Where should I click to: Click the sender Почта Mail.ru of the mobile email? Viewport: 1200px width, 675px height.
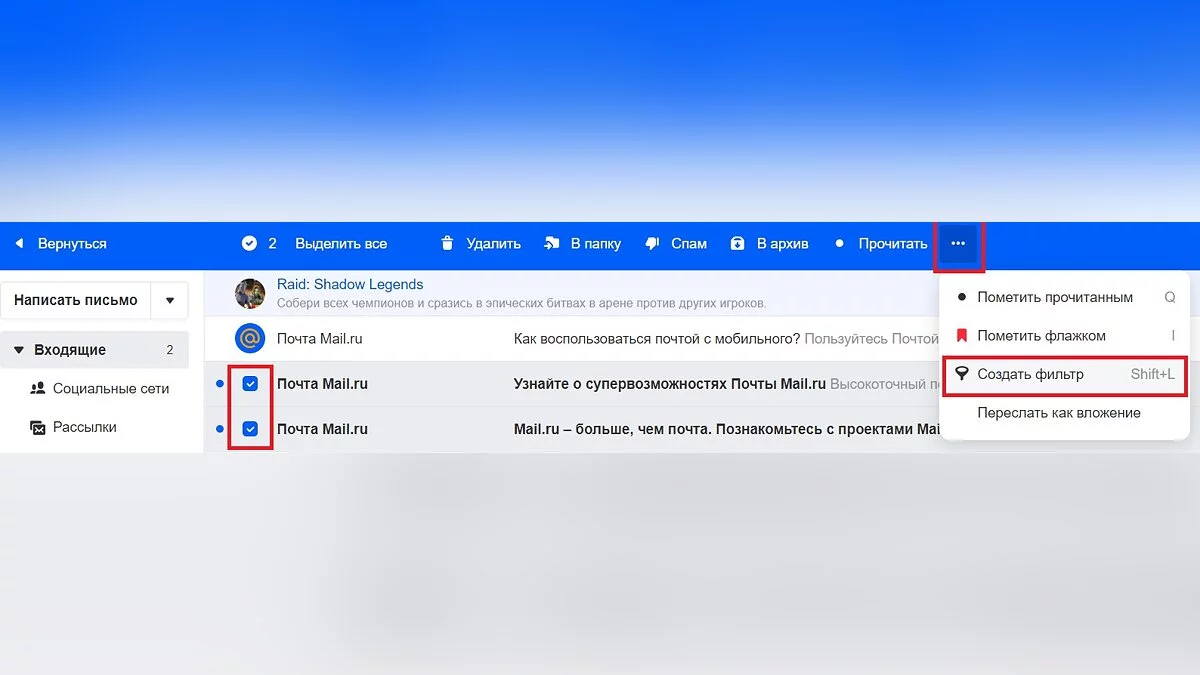click(319, 339)
